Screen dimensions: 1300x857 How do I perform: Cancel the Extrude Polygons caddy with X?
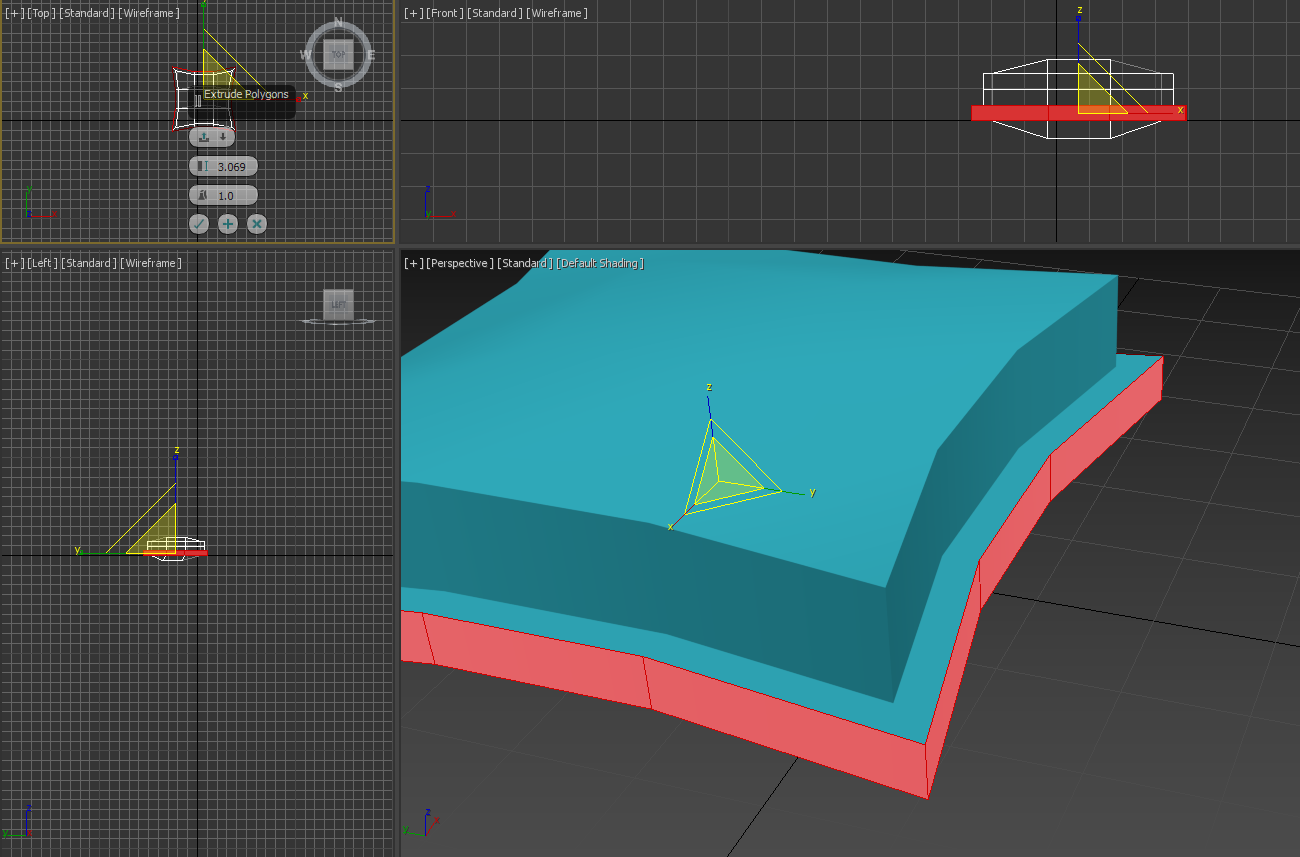[257, 224]
